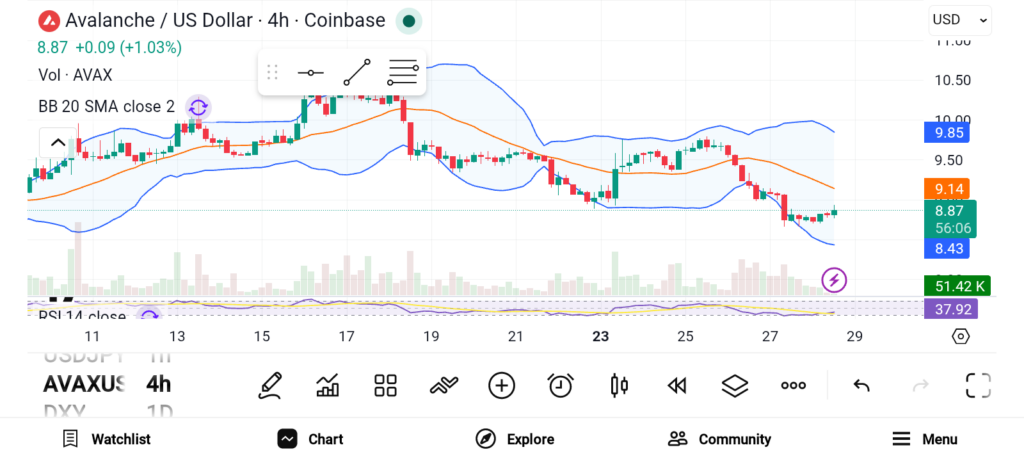Start bar replay with the rewind icon

[677, 385]
